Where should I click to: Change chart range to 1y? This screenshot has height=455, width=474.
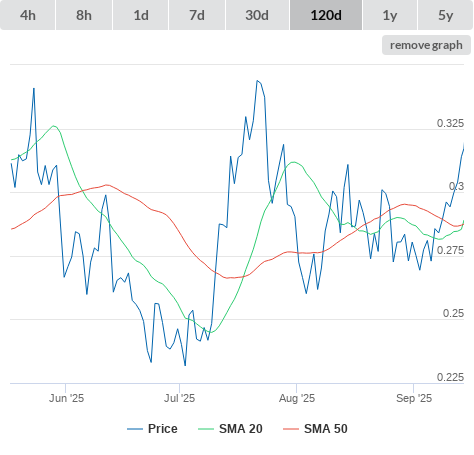pos(390,15)
